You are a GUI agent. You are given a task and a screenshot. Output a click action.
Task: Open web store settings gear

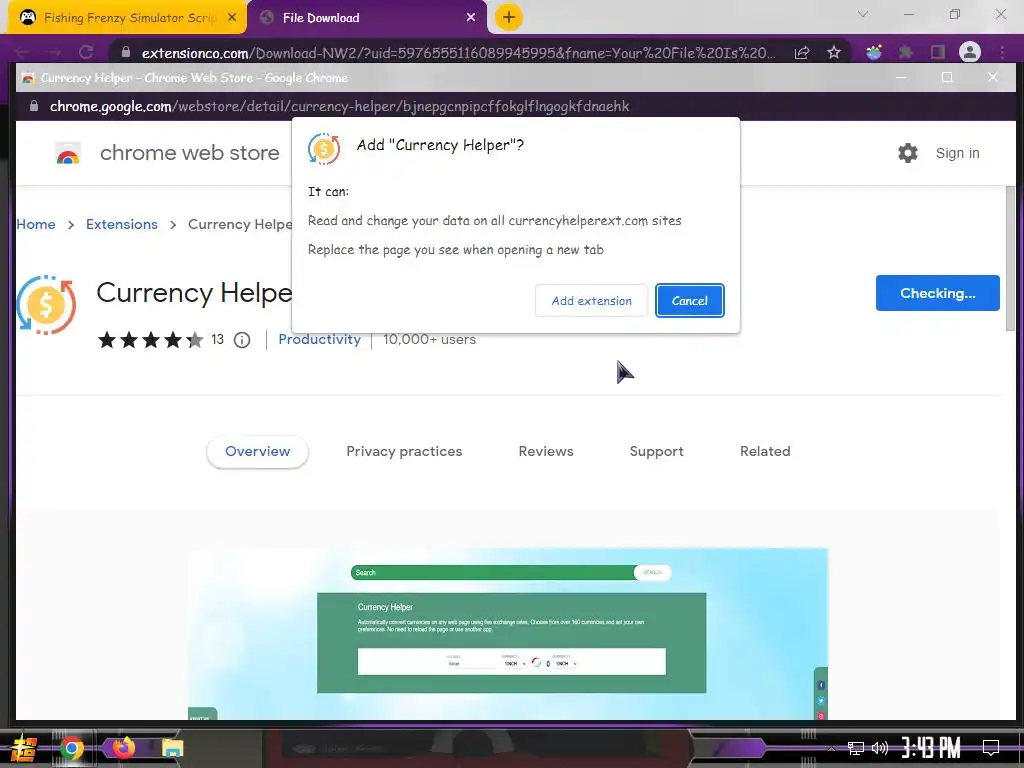[x=908, y=153]
